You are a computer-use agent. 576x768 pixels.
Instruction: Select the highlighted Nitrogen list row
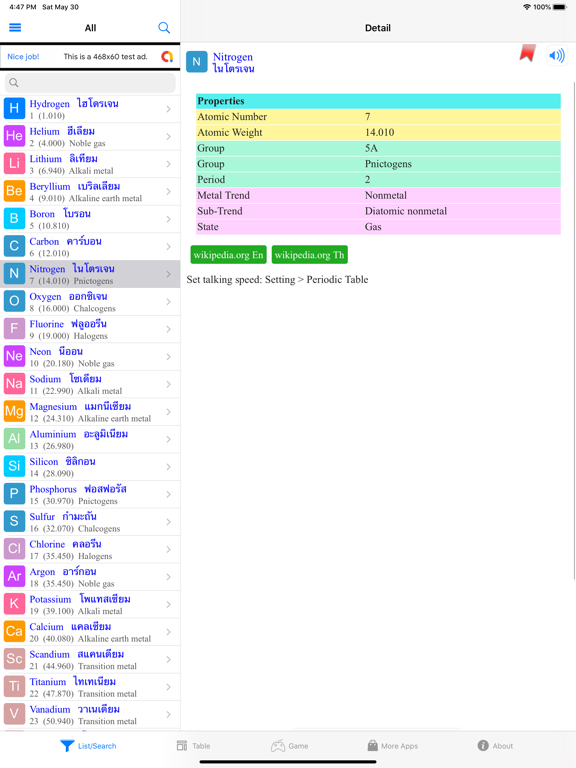click(x=90, y=274)
